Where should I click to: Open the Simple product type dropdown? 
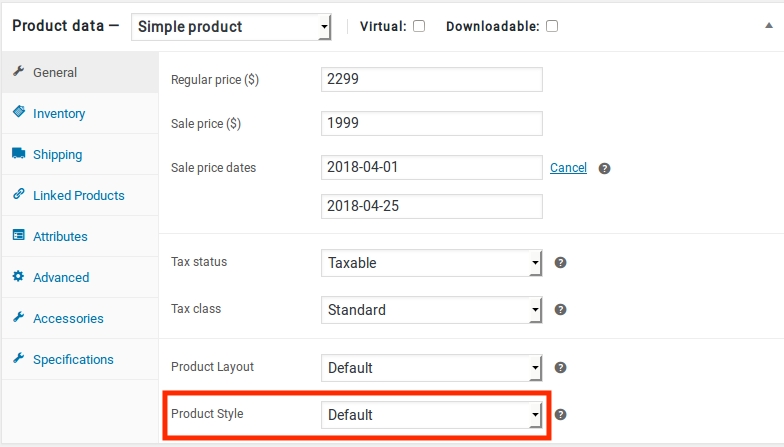tap(231, 27)
